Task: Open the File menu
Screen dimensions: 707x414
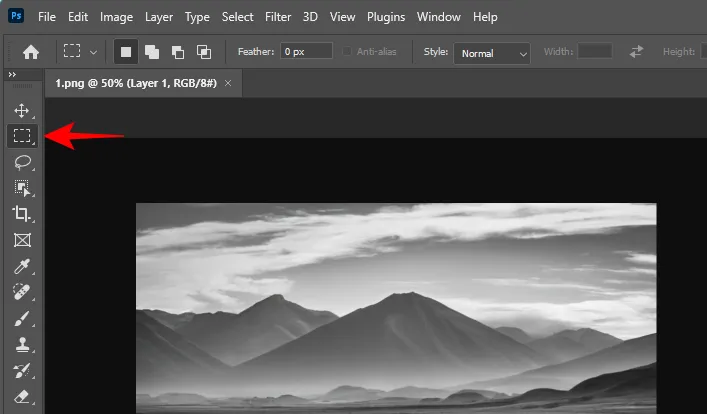Action: (x=47, y=17)
